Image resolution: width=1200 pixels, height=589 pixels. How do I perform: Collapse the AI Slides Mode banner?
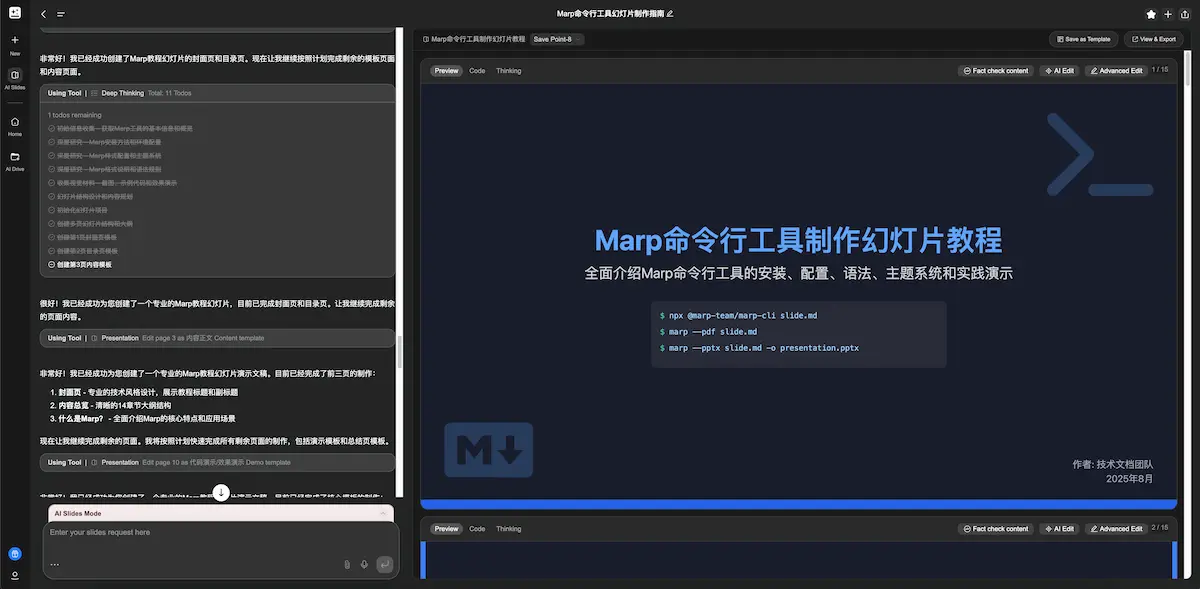(383, 513)
